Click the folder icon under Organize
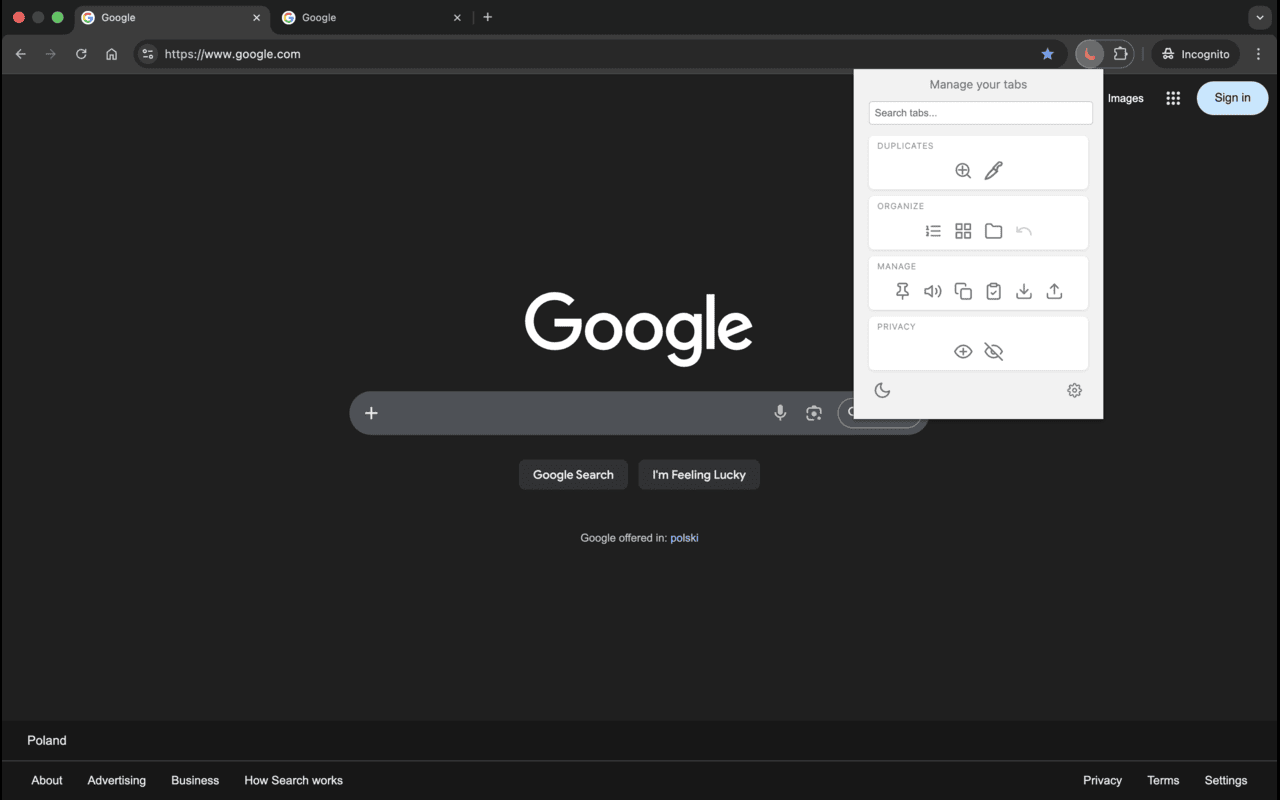Screen dimensions: 1280x800 tap(993, 231)
